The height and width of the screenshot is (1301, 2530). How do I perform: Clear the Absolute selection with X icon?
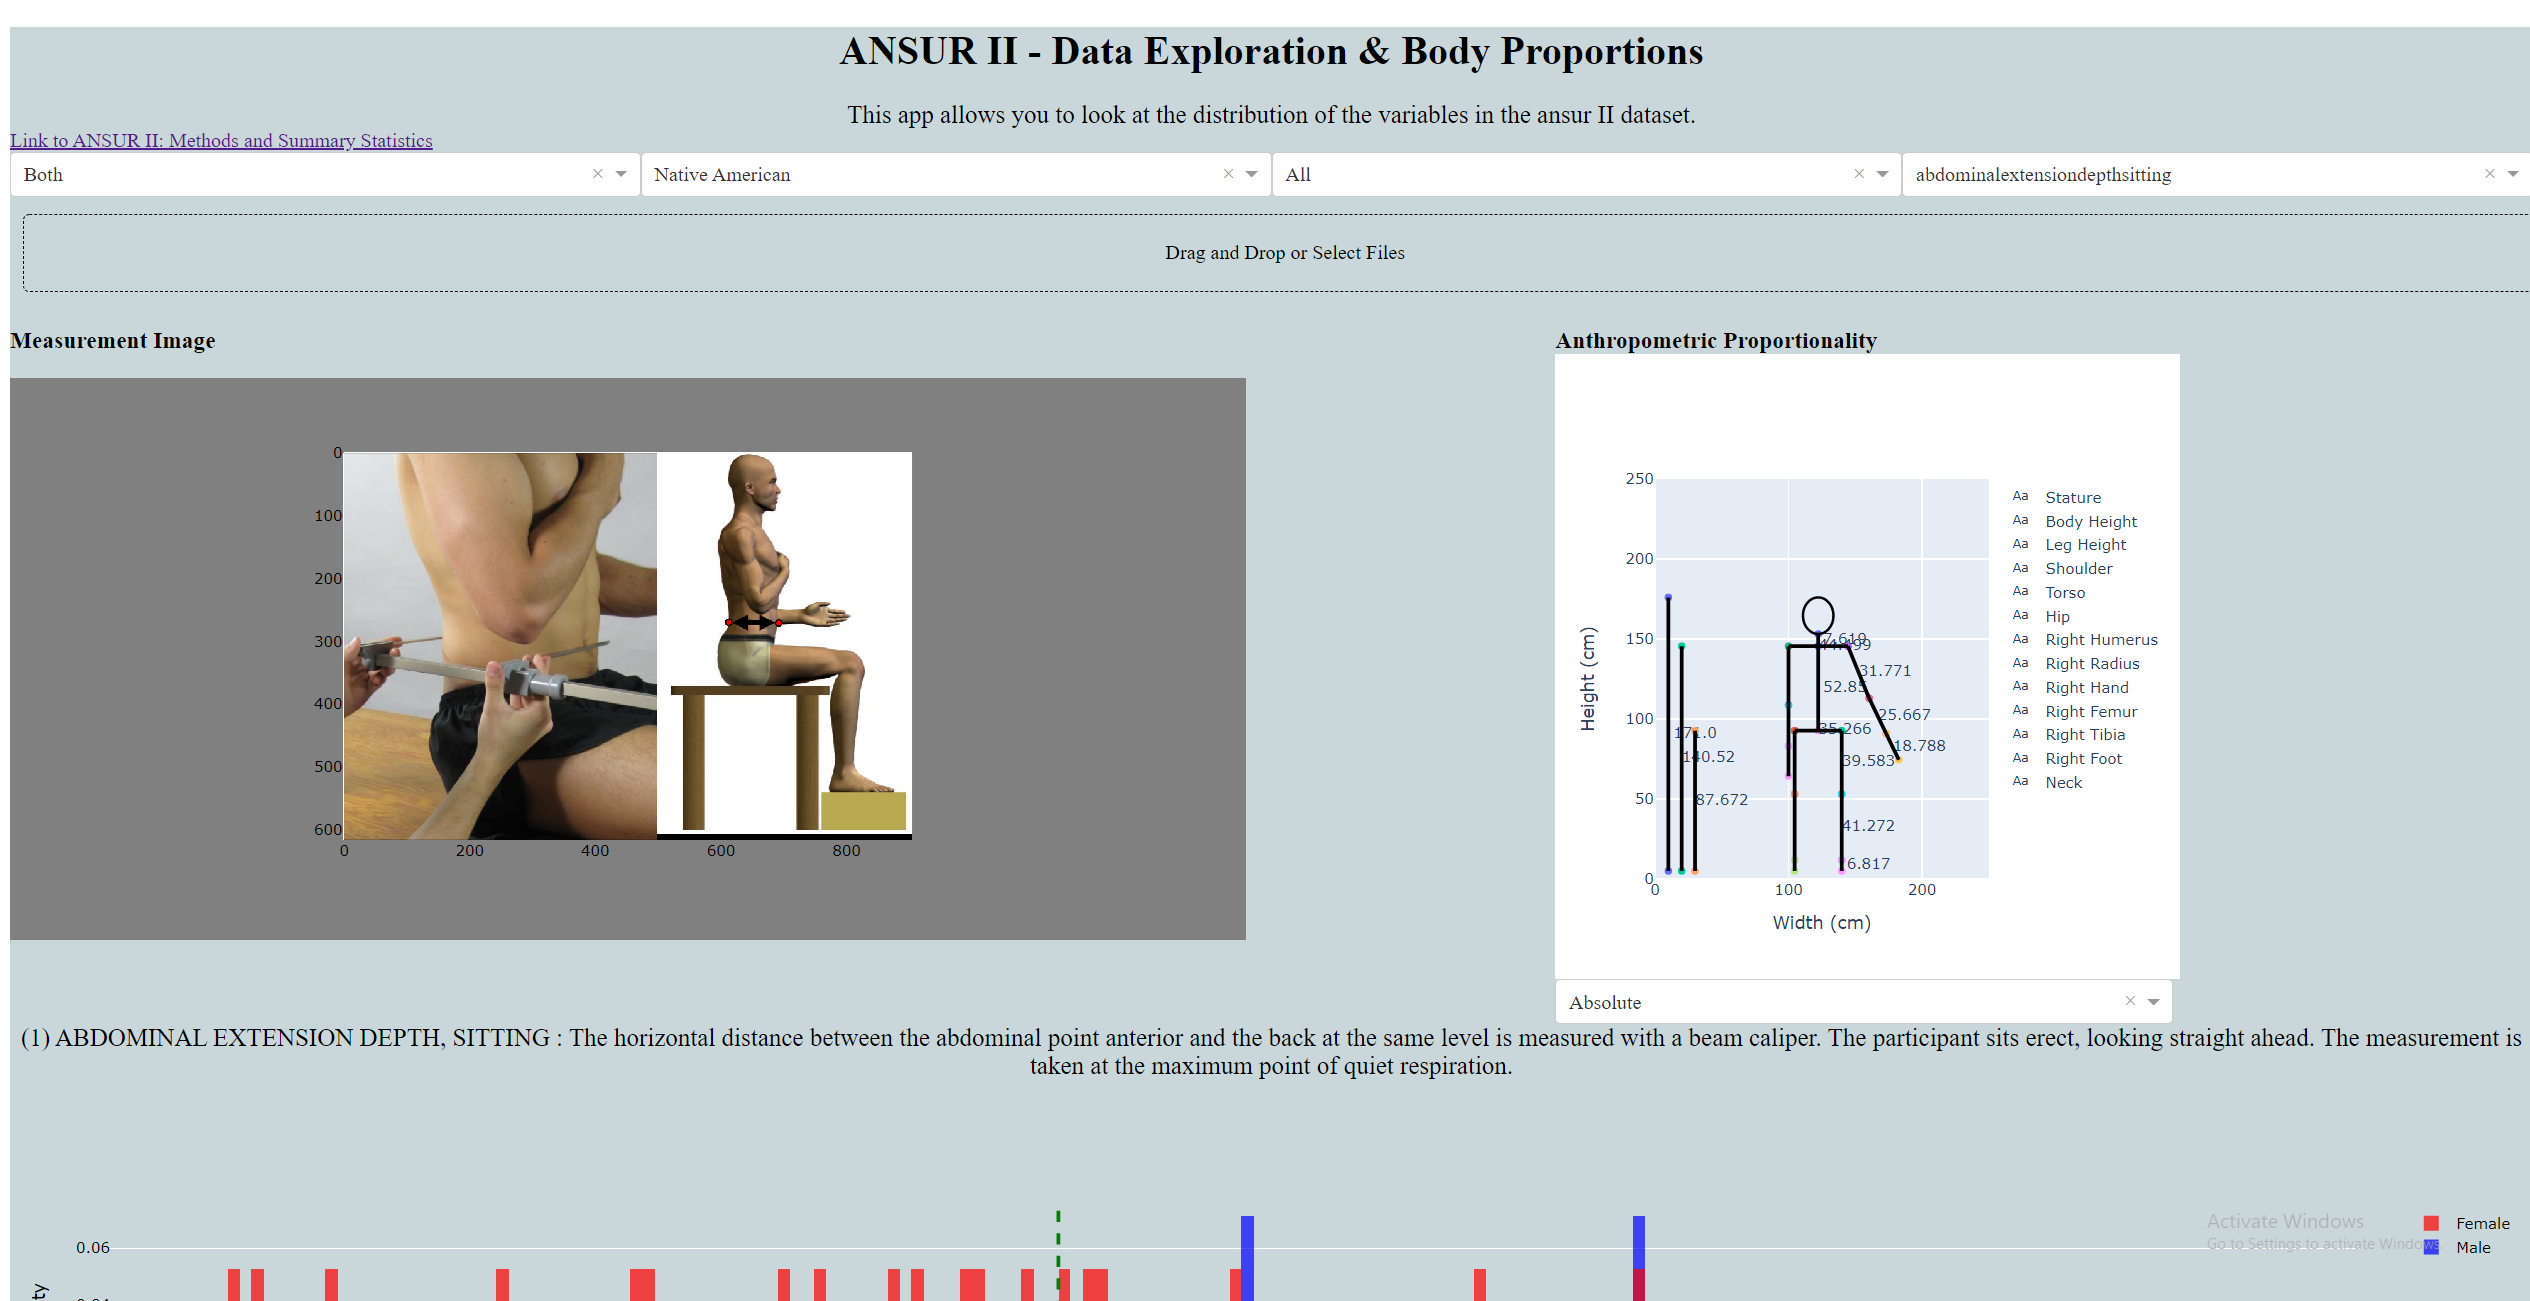(2130, 1001)
